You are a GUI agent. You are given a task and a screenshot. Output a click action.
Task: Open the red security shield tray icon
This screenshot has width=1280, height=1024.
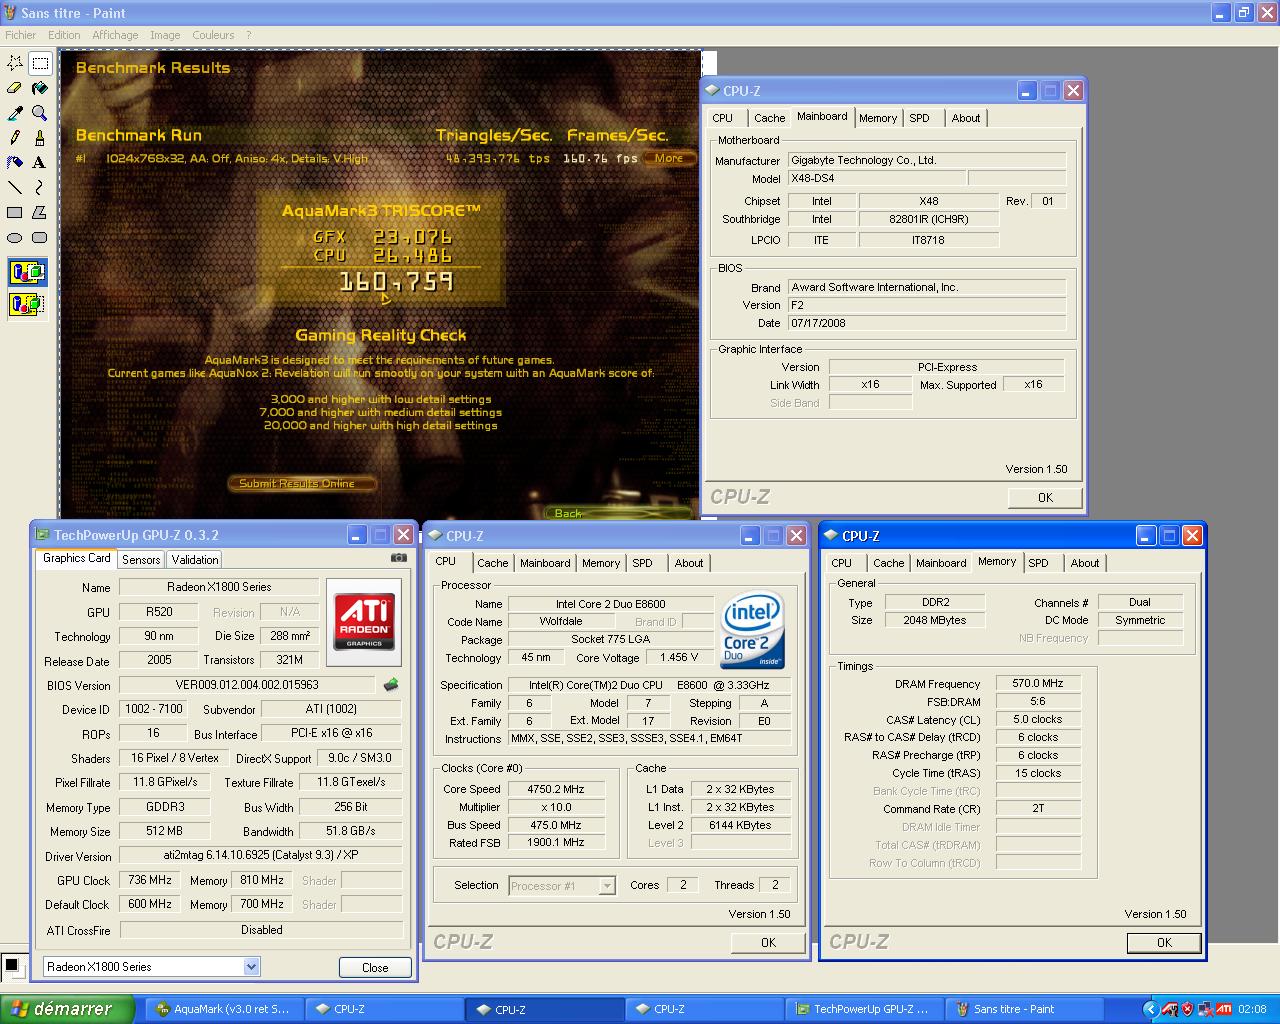(x=1187, y=1009)
